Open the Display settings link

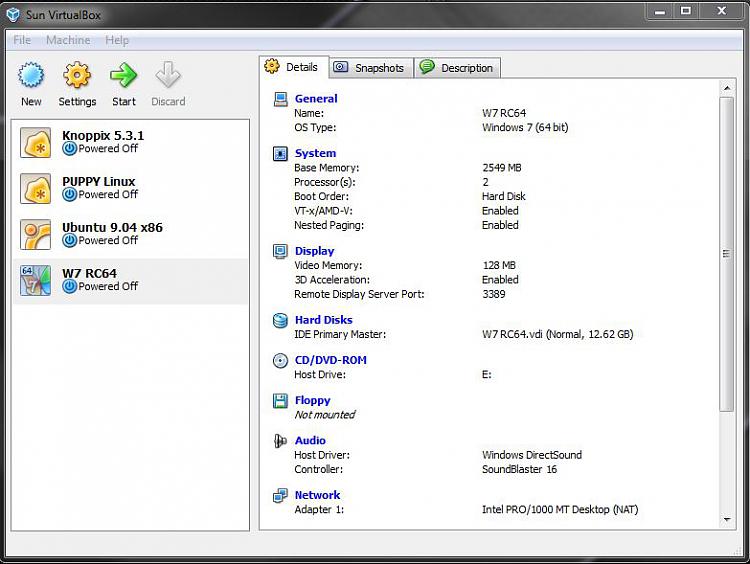click(x=314, y=251)
